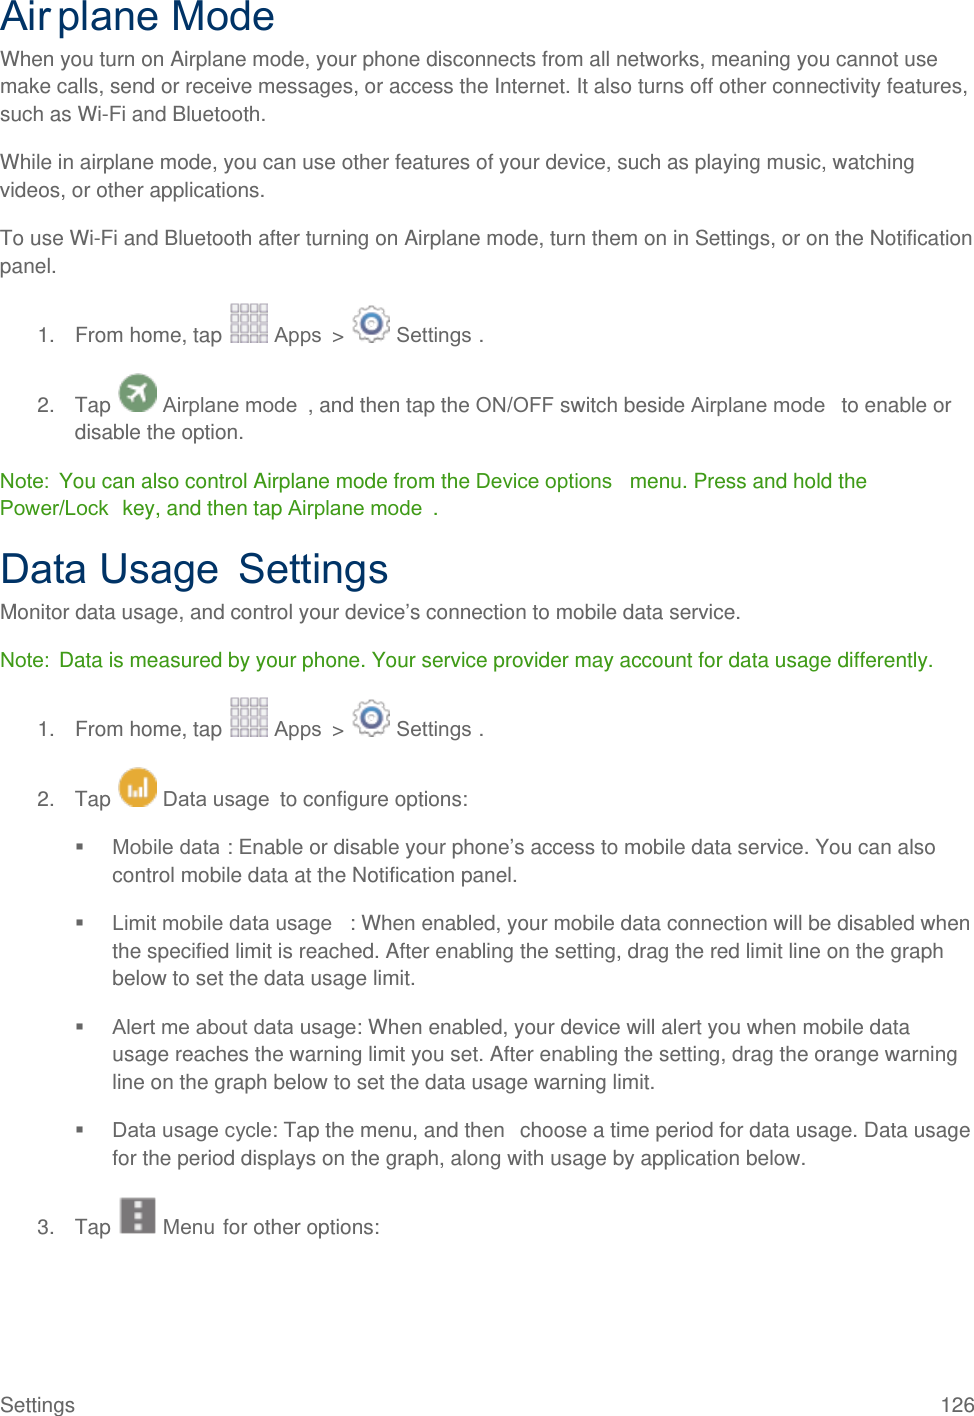The width and height of the screenshot is (974, 1416).
Task: Click page number 126 in the footer
Action: 956,1404
